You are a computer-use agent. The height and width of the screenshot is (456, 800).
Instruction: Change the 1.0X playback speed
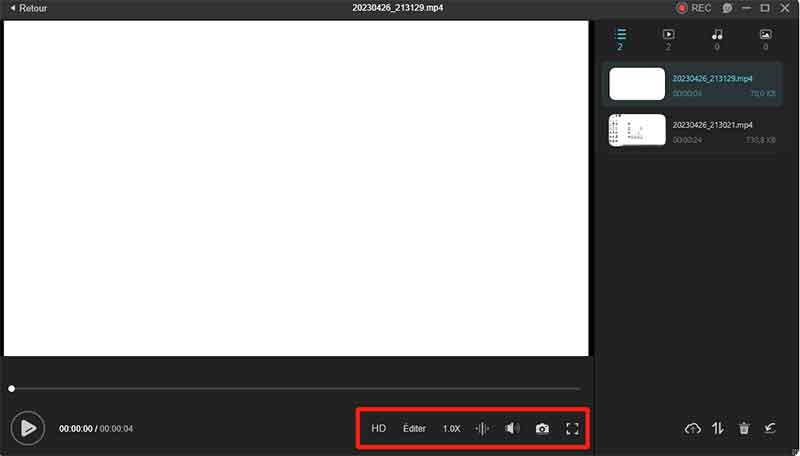click(x=451, y=428)
